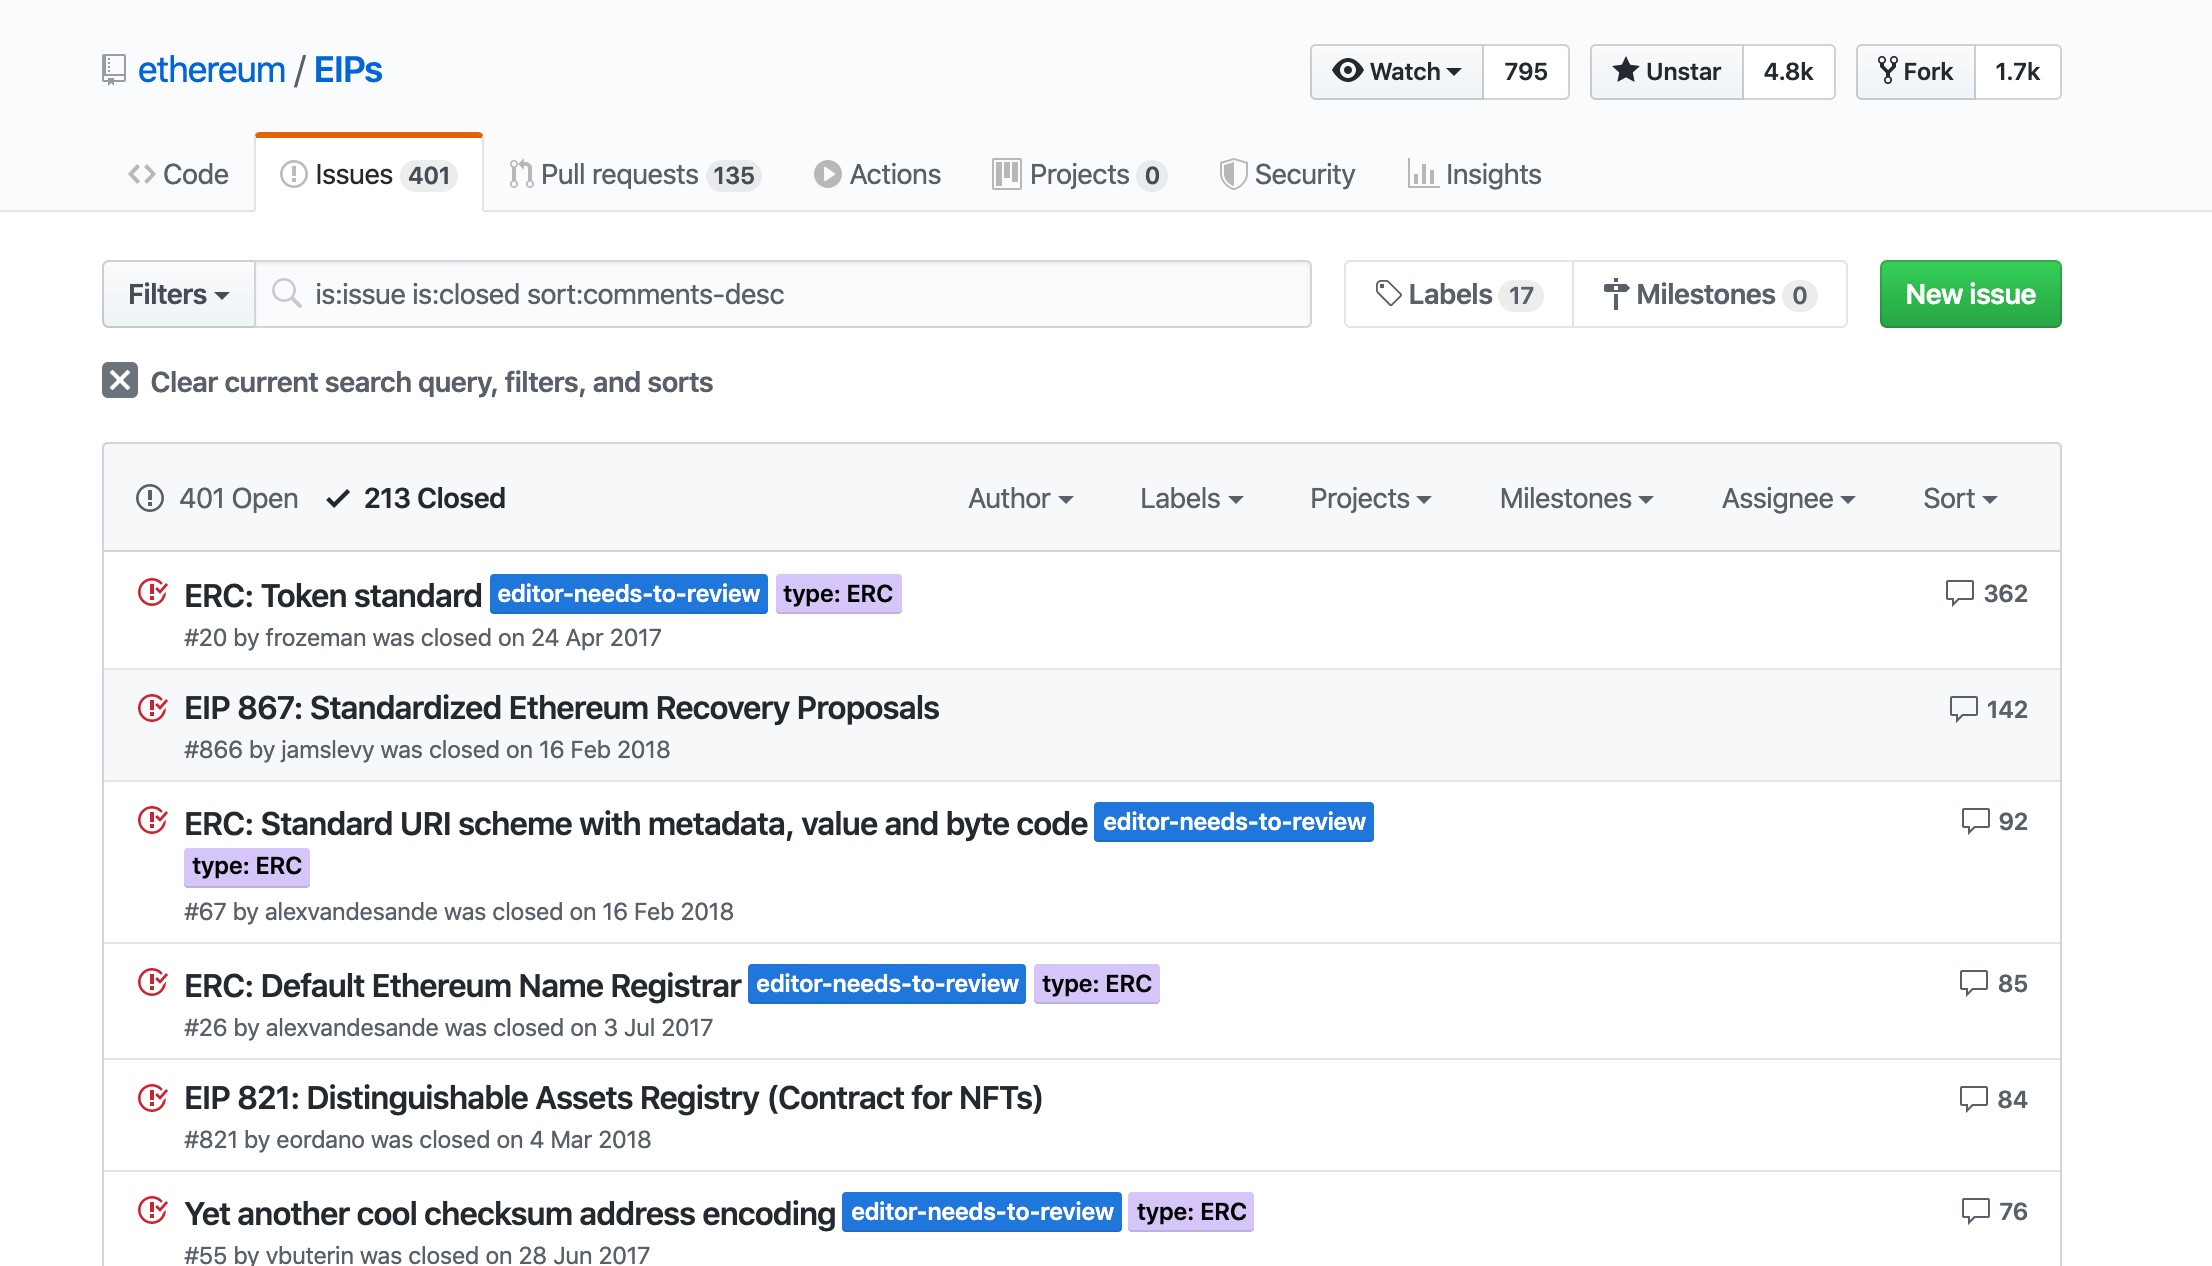This screenshot has height=1266, width=2212.
Task: View the 4.8k stargazers count
Action: coord(1789,71)
